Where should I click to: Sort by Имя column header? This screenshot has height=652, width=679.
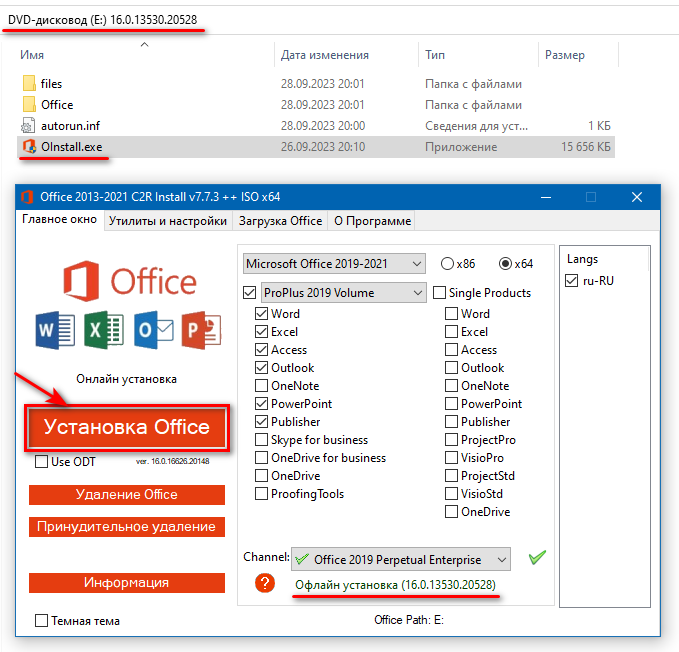tap(32, 55)
